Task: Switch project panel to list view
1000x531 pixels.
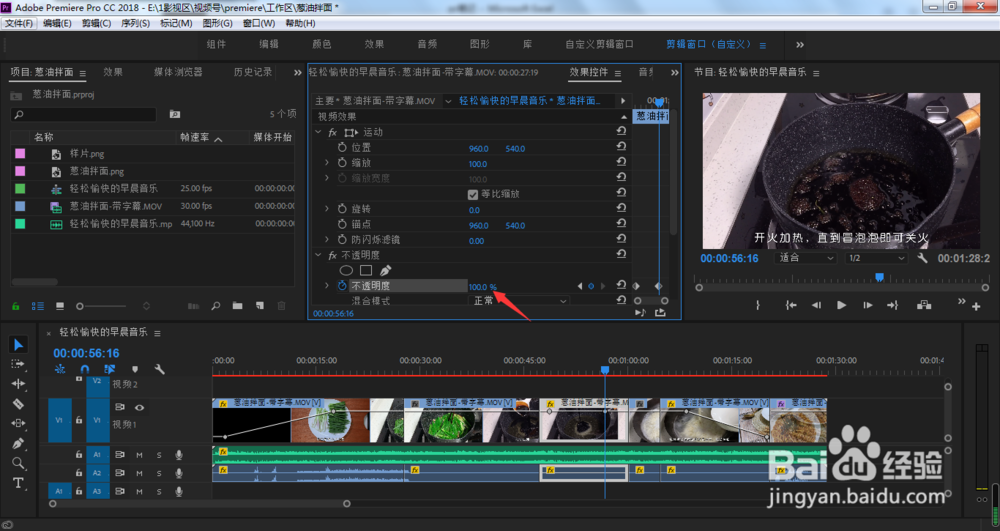Action: point(38,307)
